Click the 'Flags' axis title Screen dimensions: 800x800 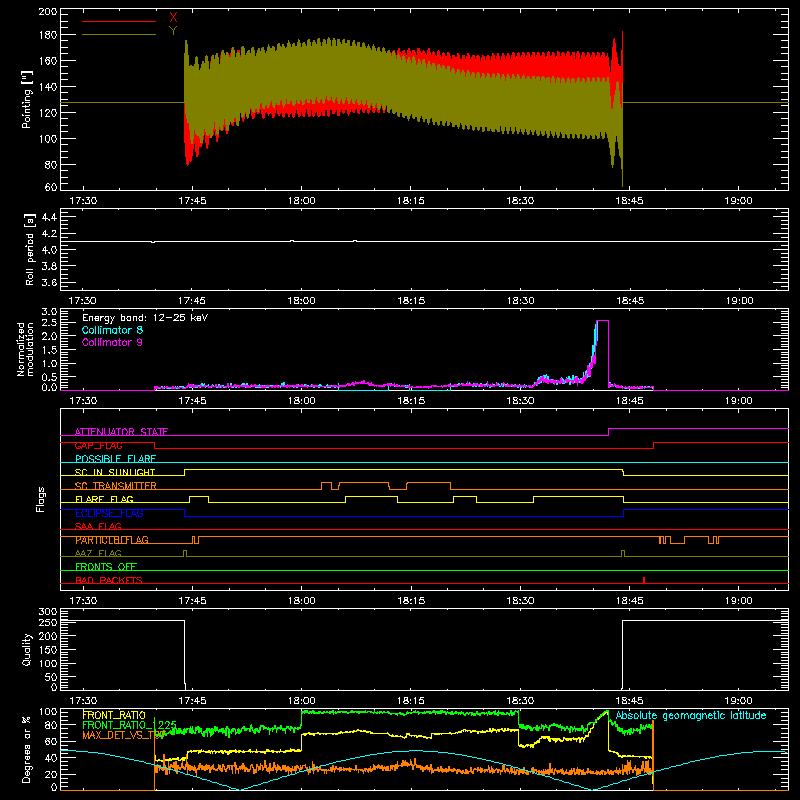[40, 499]
